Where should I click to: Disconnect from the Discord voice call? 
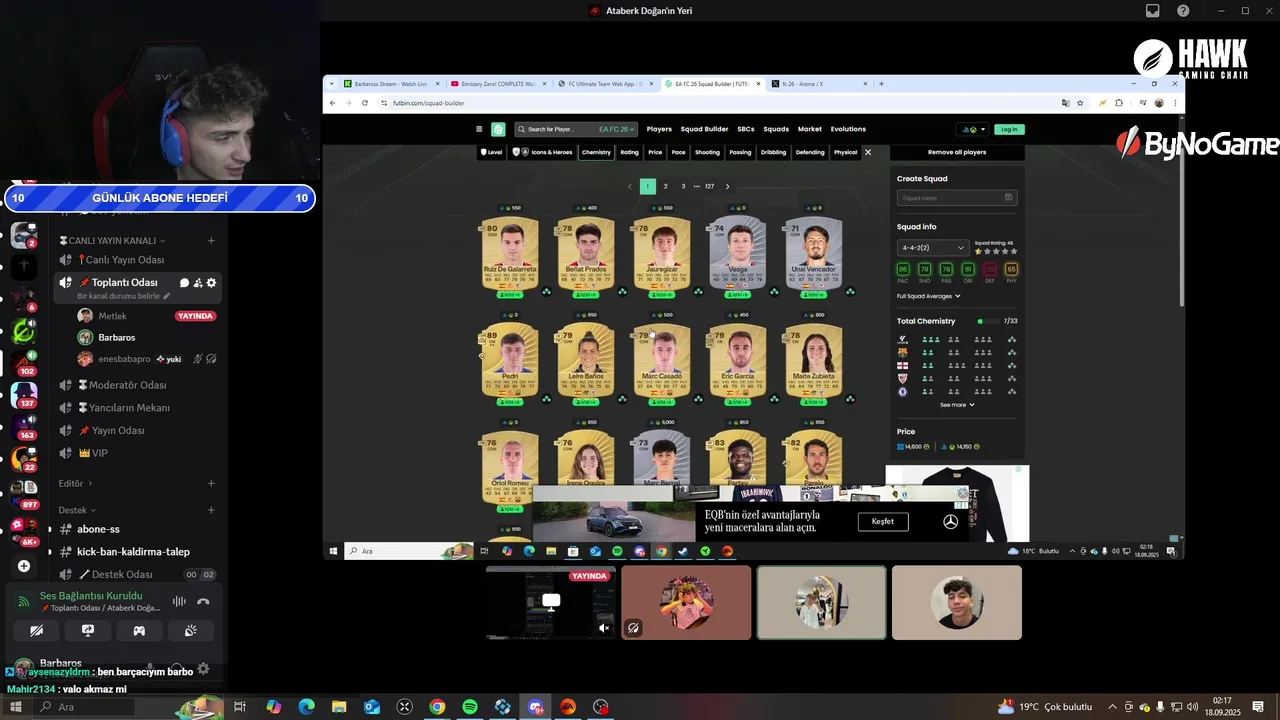tap(203, 601)
